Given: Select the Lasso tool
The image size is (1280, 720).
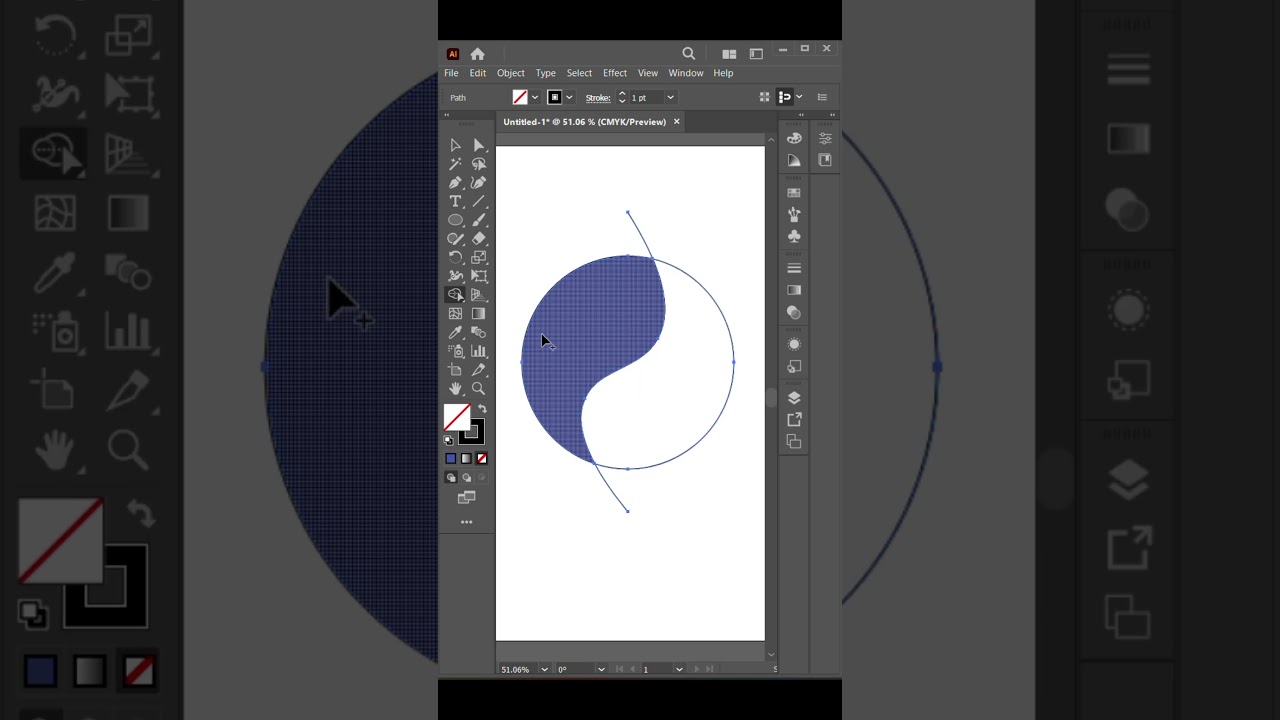Looking at the screenshot, I should pyautogui.click(x=479, y=164).
